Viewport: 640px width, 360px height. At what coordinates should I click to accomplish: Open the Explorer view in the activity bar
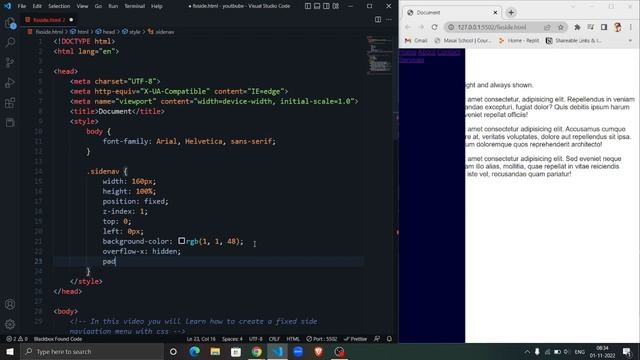pos(10,23)
